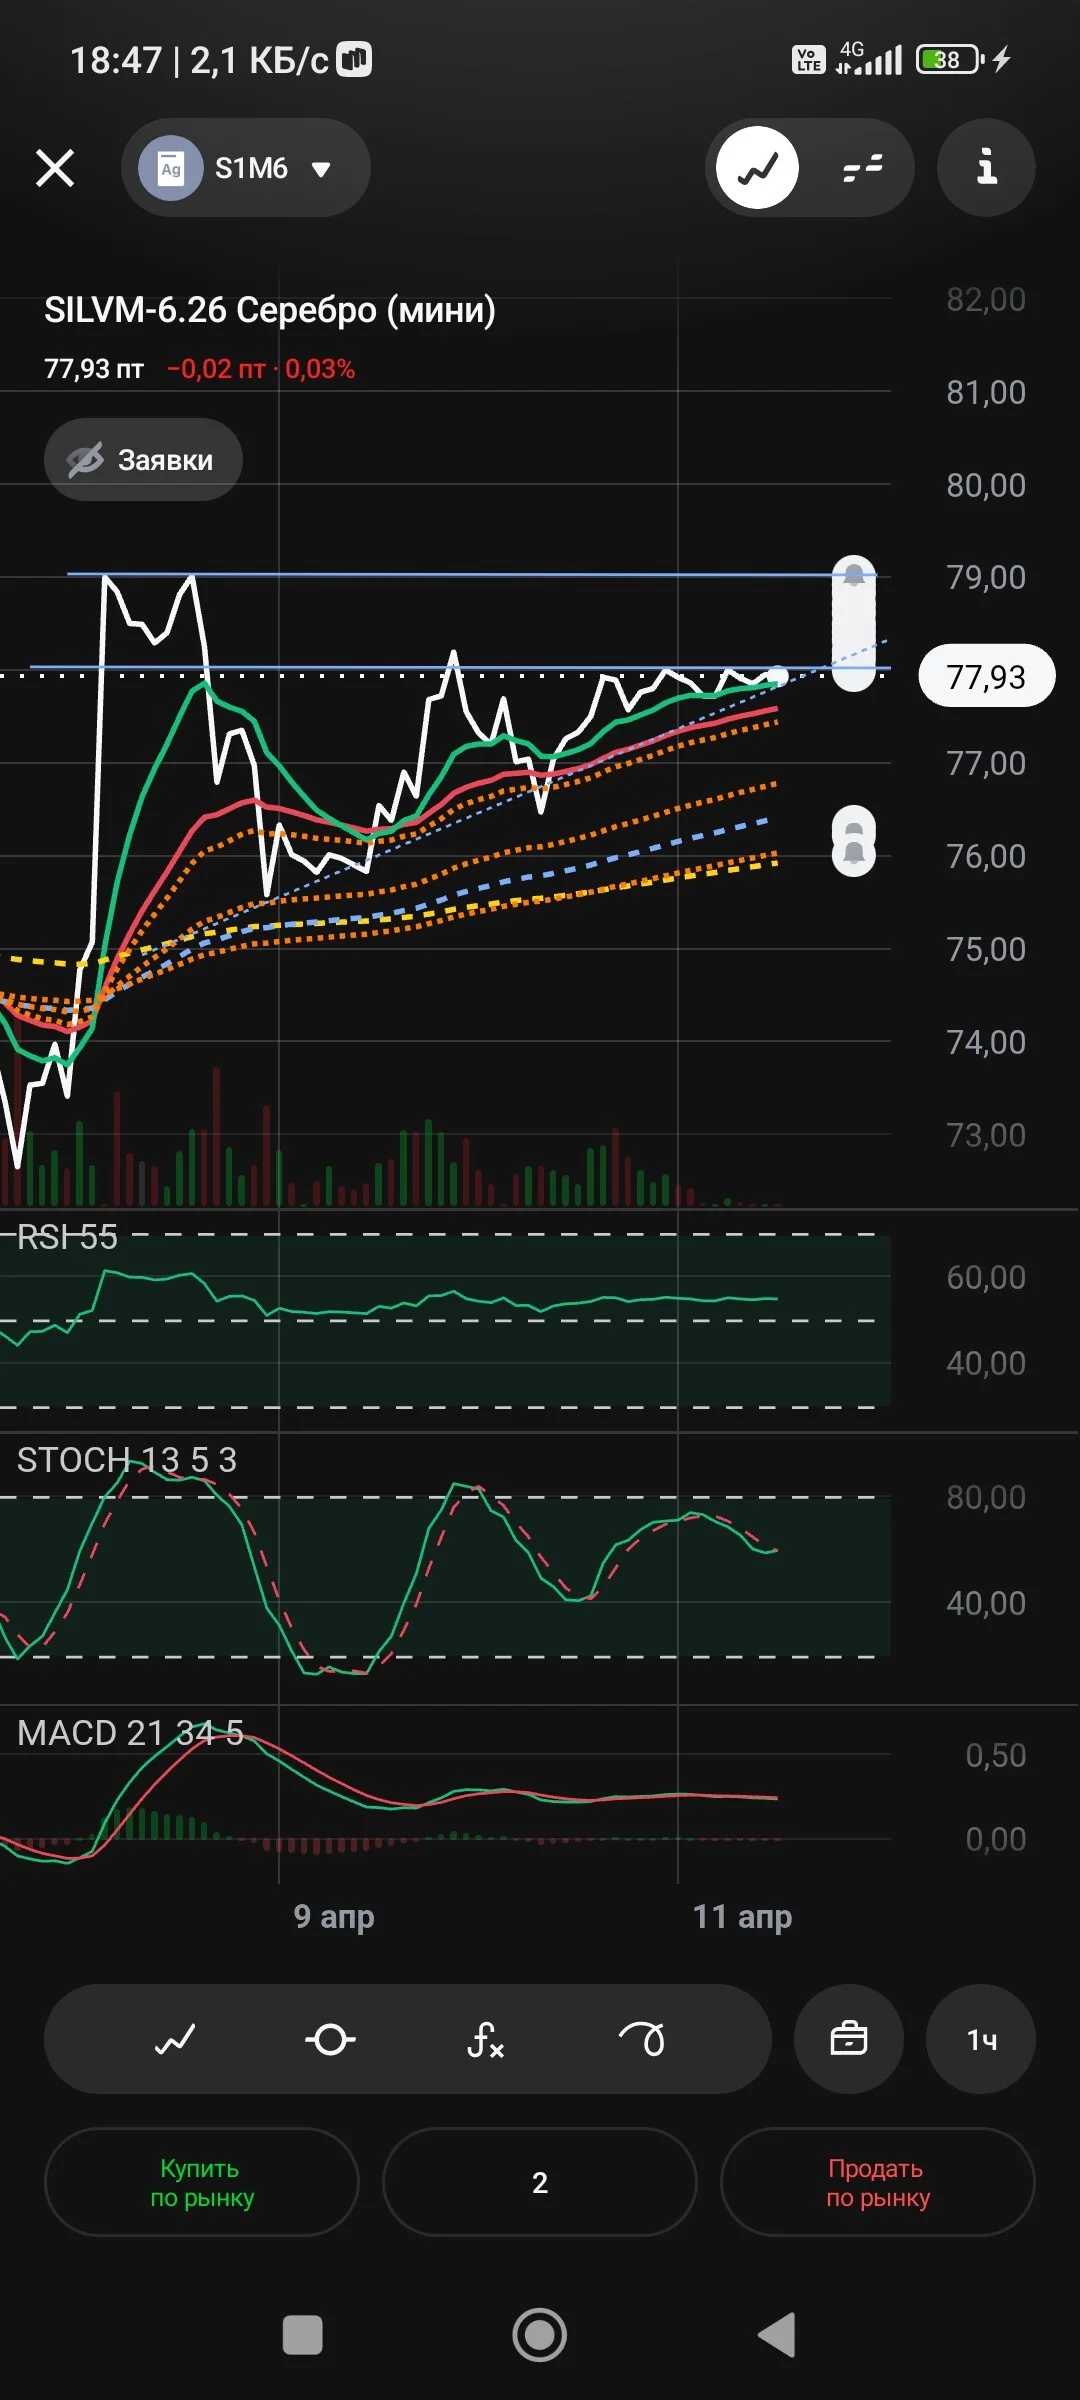Open indicators fx function button

coord(486,2039)
